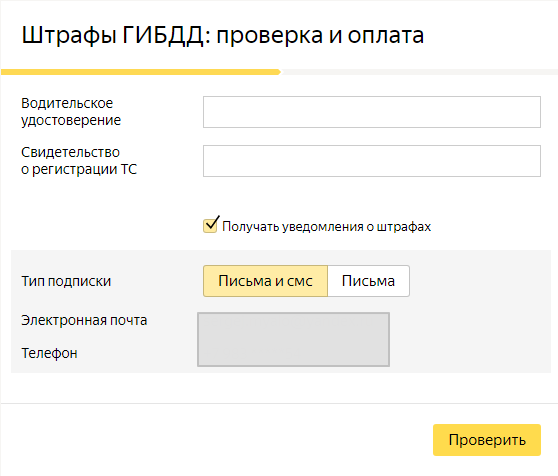Click the Получать уведомления о штрафах label
The height and width of the screenshot is (476, 558).
point(326,227)
